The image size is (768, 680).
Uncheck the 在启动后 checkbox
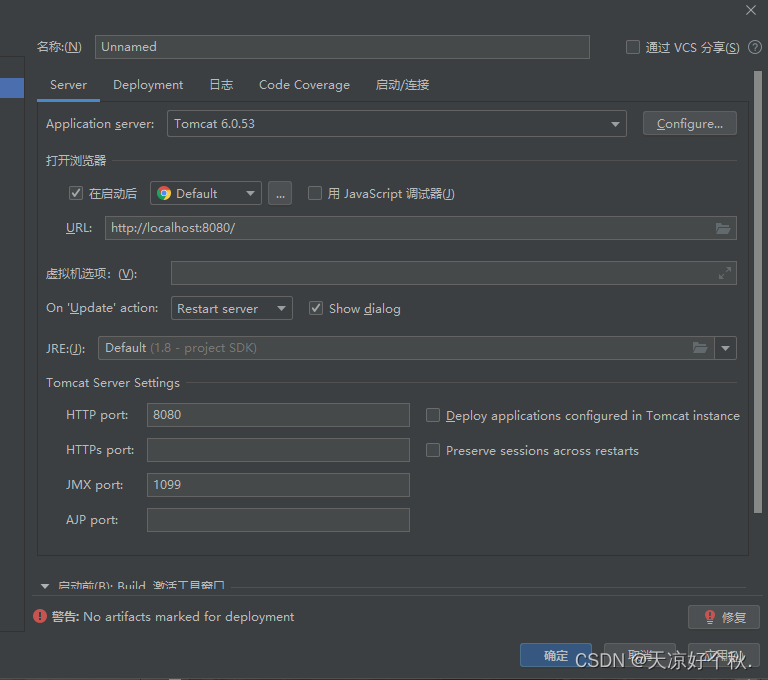76,193
